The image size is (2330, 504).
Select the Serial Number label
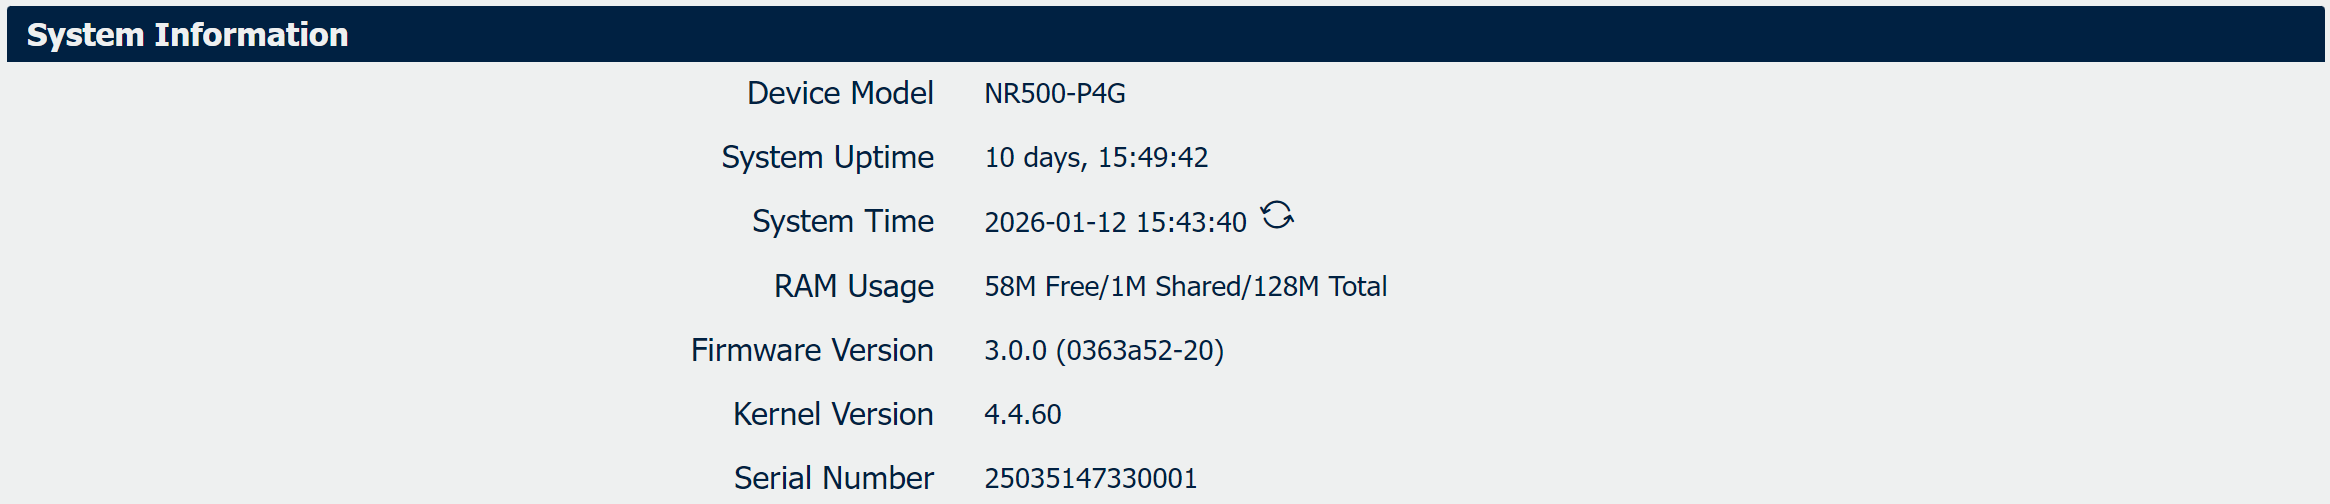point(833,478)
